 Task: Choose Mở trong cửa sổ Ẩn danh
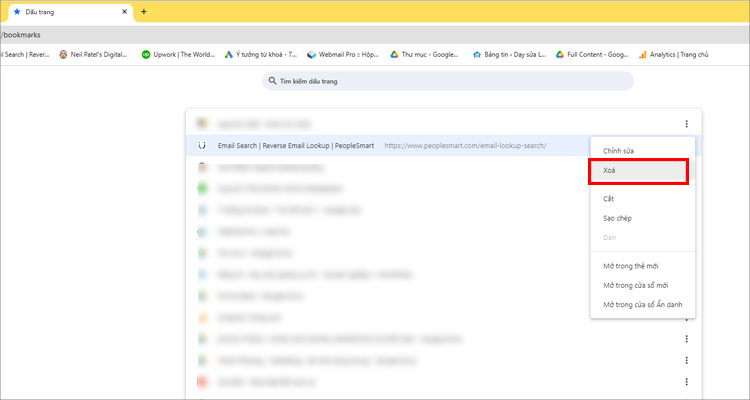point(643,304)
